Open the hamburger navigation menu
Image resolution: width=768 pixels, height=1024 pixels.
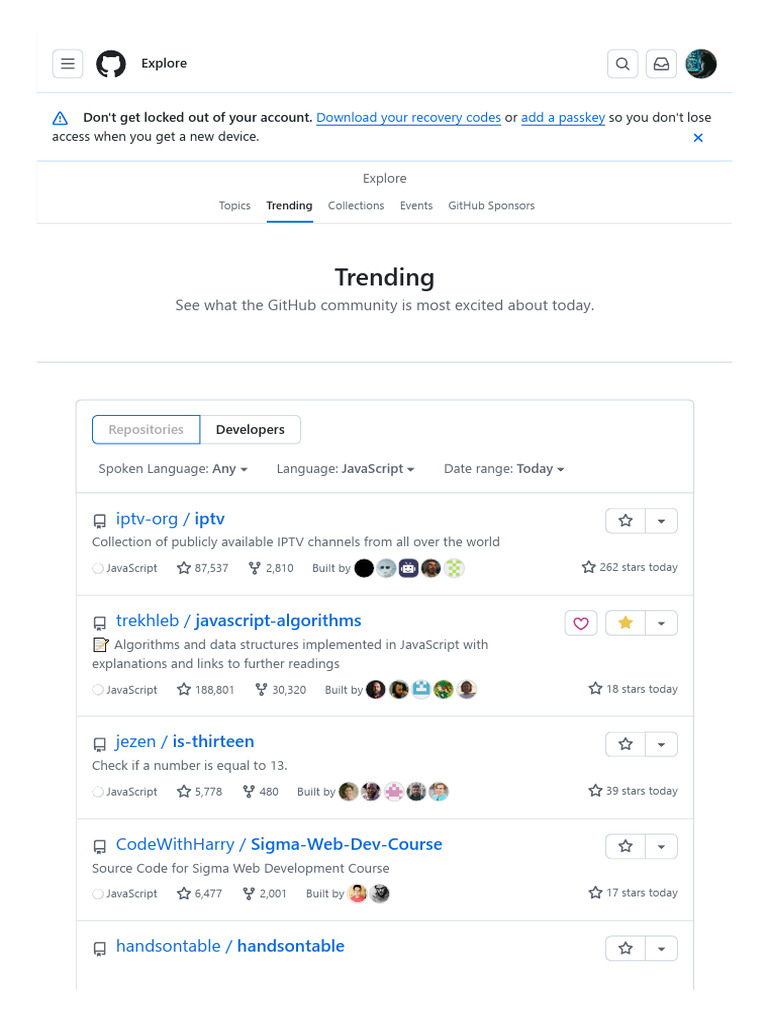[x=67, y=64]
